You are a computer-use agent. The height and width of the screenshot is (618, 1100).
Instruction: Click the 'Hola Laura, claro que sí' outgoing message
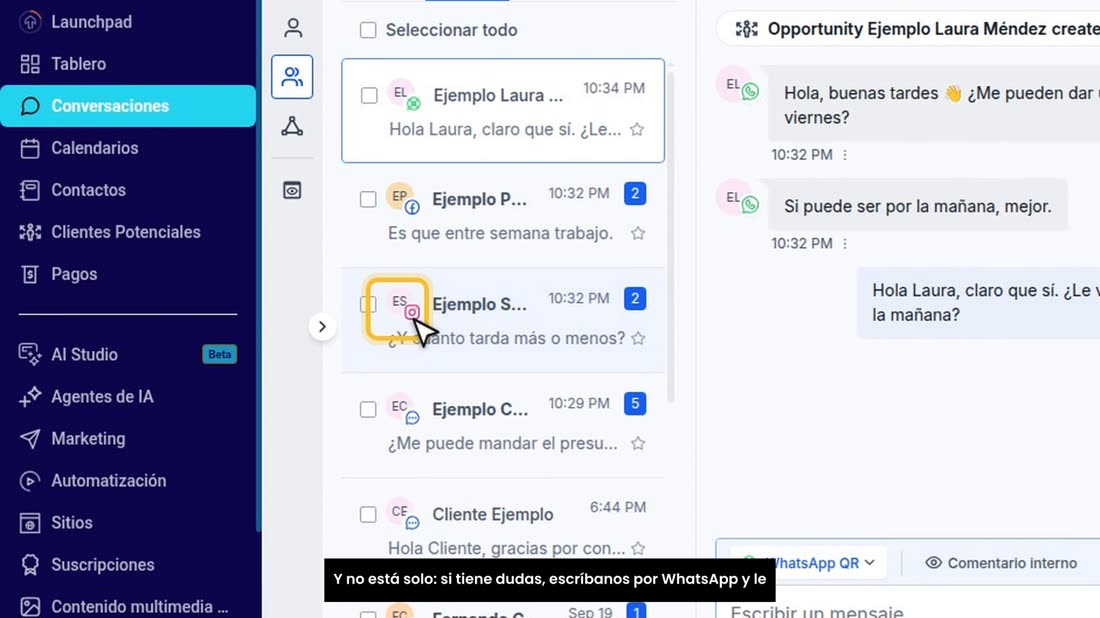[x=979, y=303]
